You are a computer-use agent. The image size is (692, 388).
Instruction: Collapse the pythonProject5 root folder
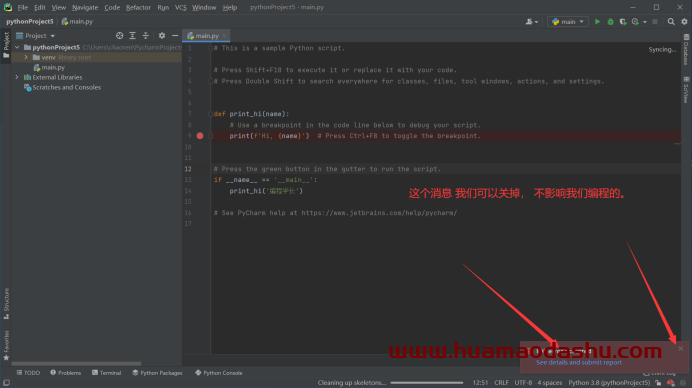(x=17, y=47)
